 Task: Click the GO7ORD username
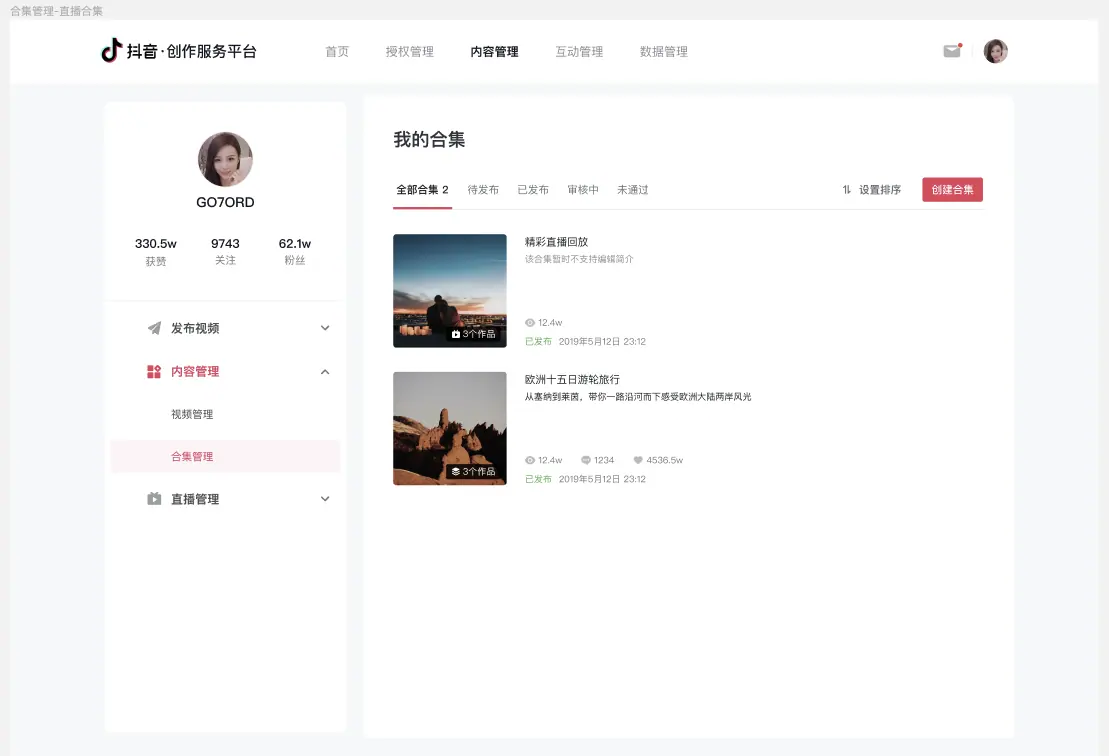(x=225, y=202)
